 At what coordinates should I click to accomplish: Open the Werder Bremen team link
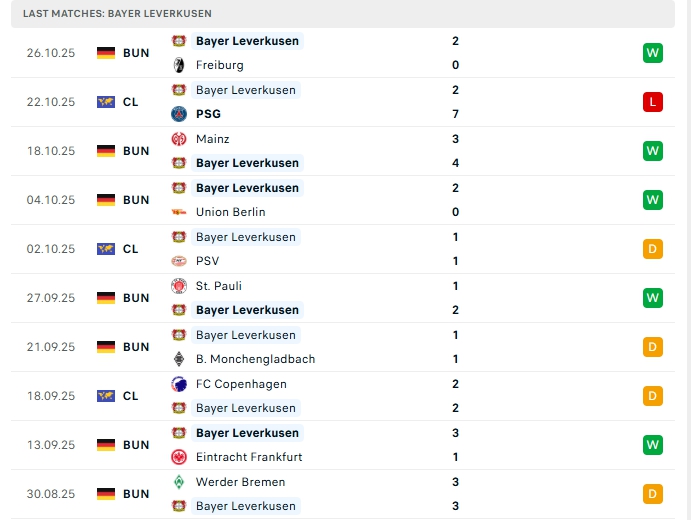(241, 482)
